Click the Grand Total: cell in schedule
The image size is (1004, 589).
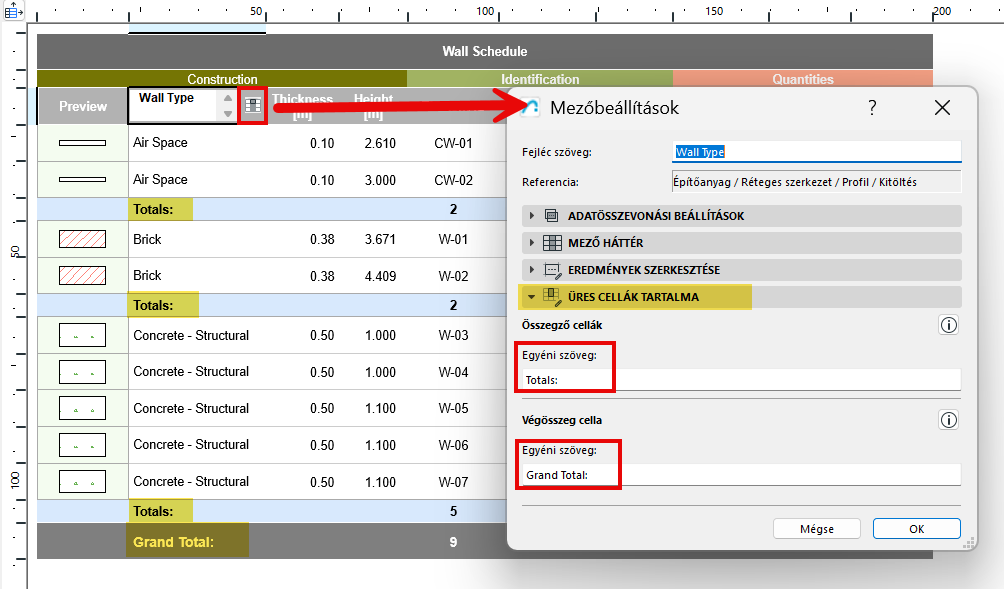(x=174, y=542)
